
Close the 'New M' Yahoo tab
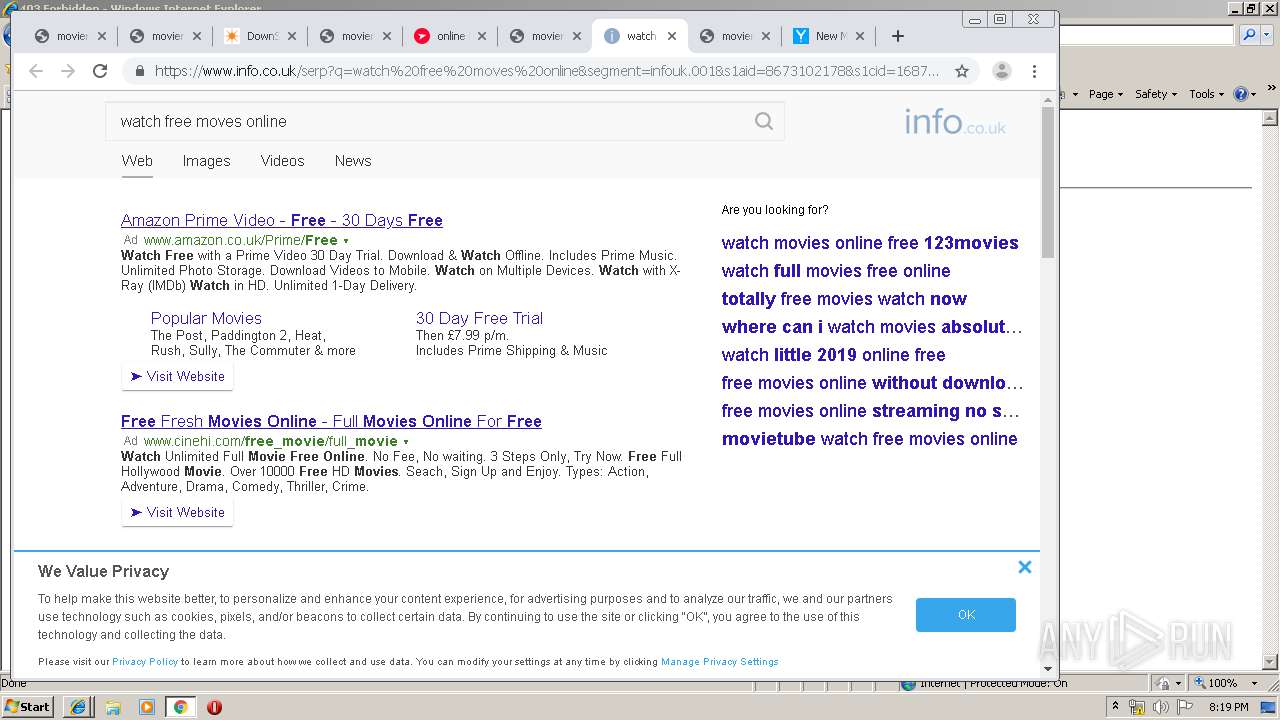click(860, 36)
